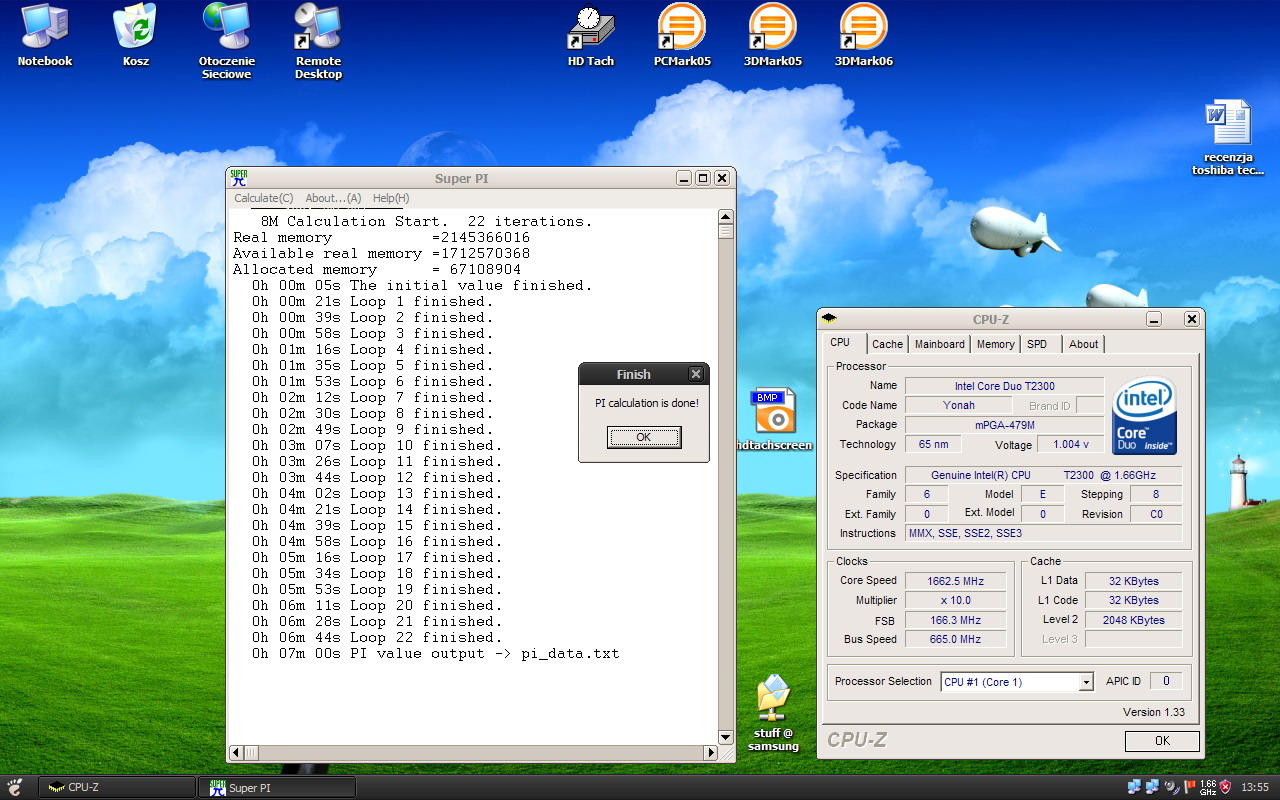
Task: Open the Kosz recycle bin icon
Action: (x=135, y=28)
